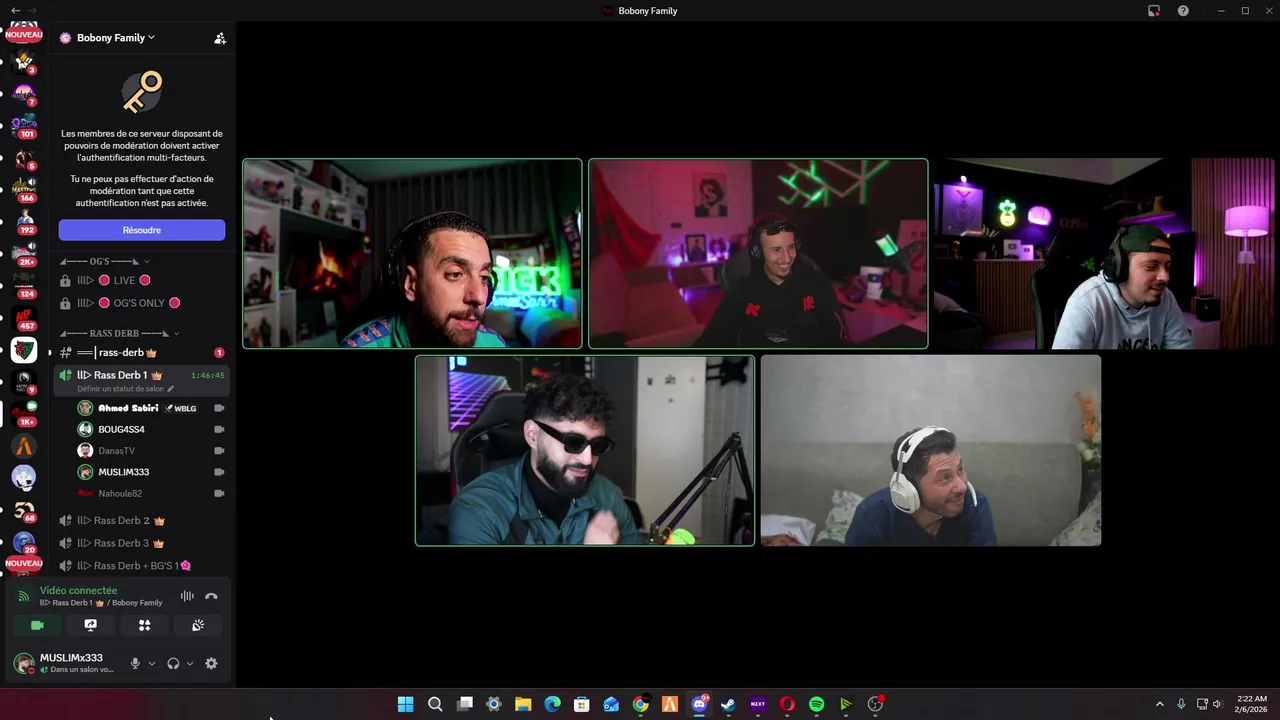Viewport: 1280px width, 720px height.
Task: Click camera icon next to Ahmed Sabiri
Action: [x=219, y=408]
